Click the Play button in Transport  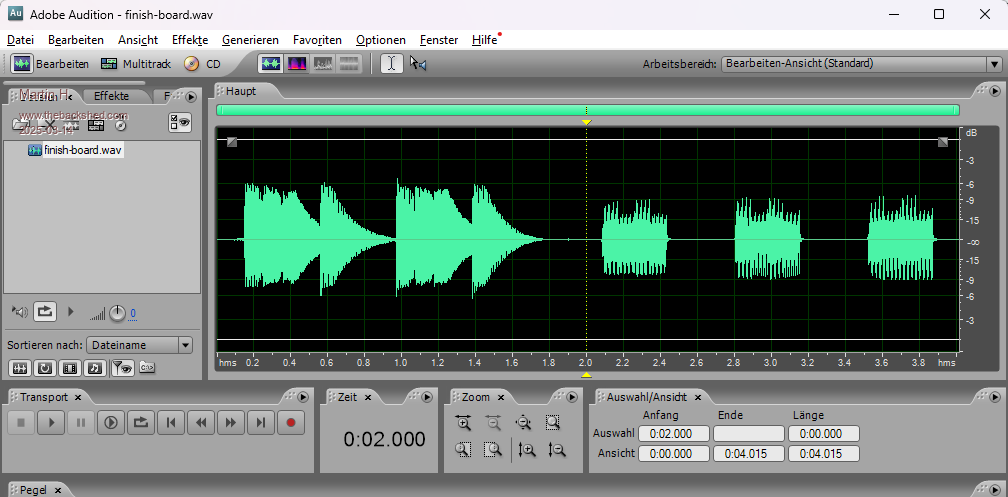pyautogui.click(x=51, y=423)
